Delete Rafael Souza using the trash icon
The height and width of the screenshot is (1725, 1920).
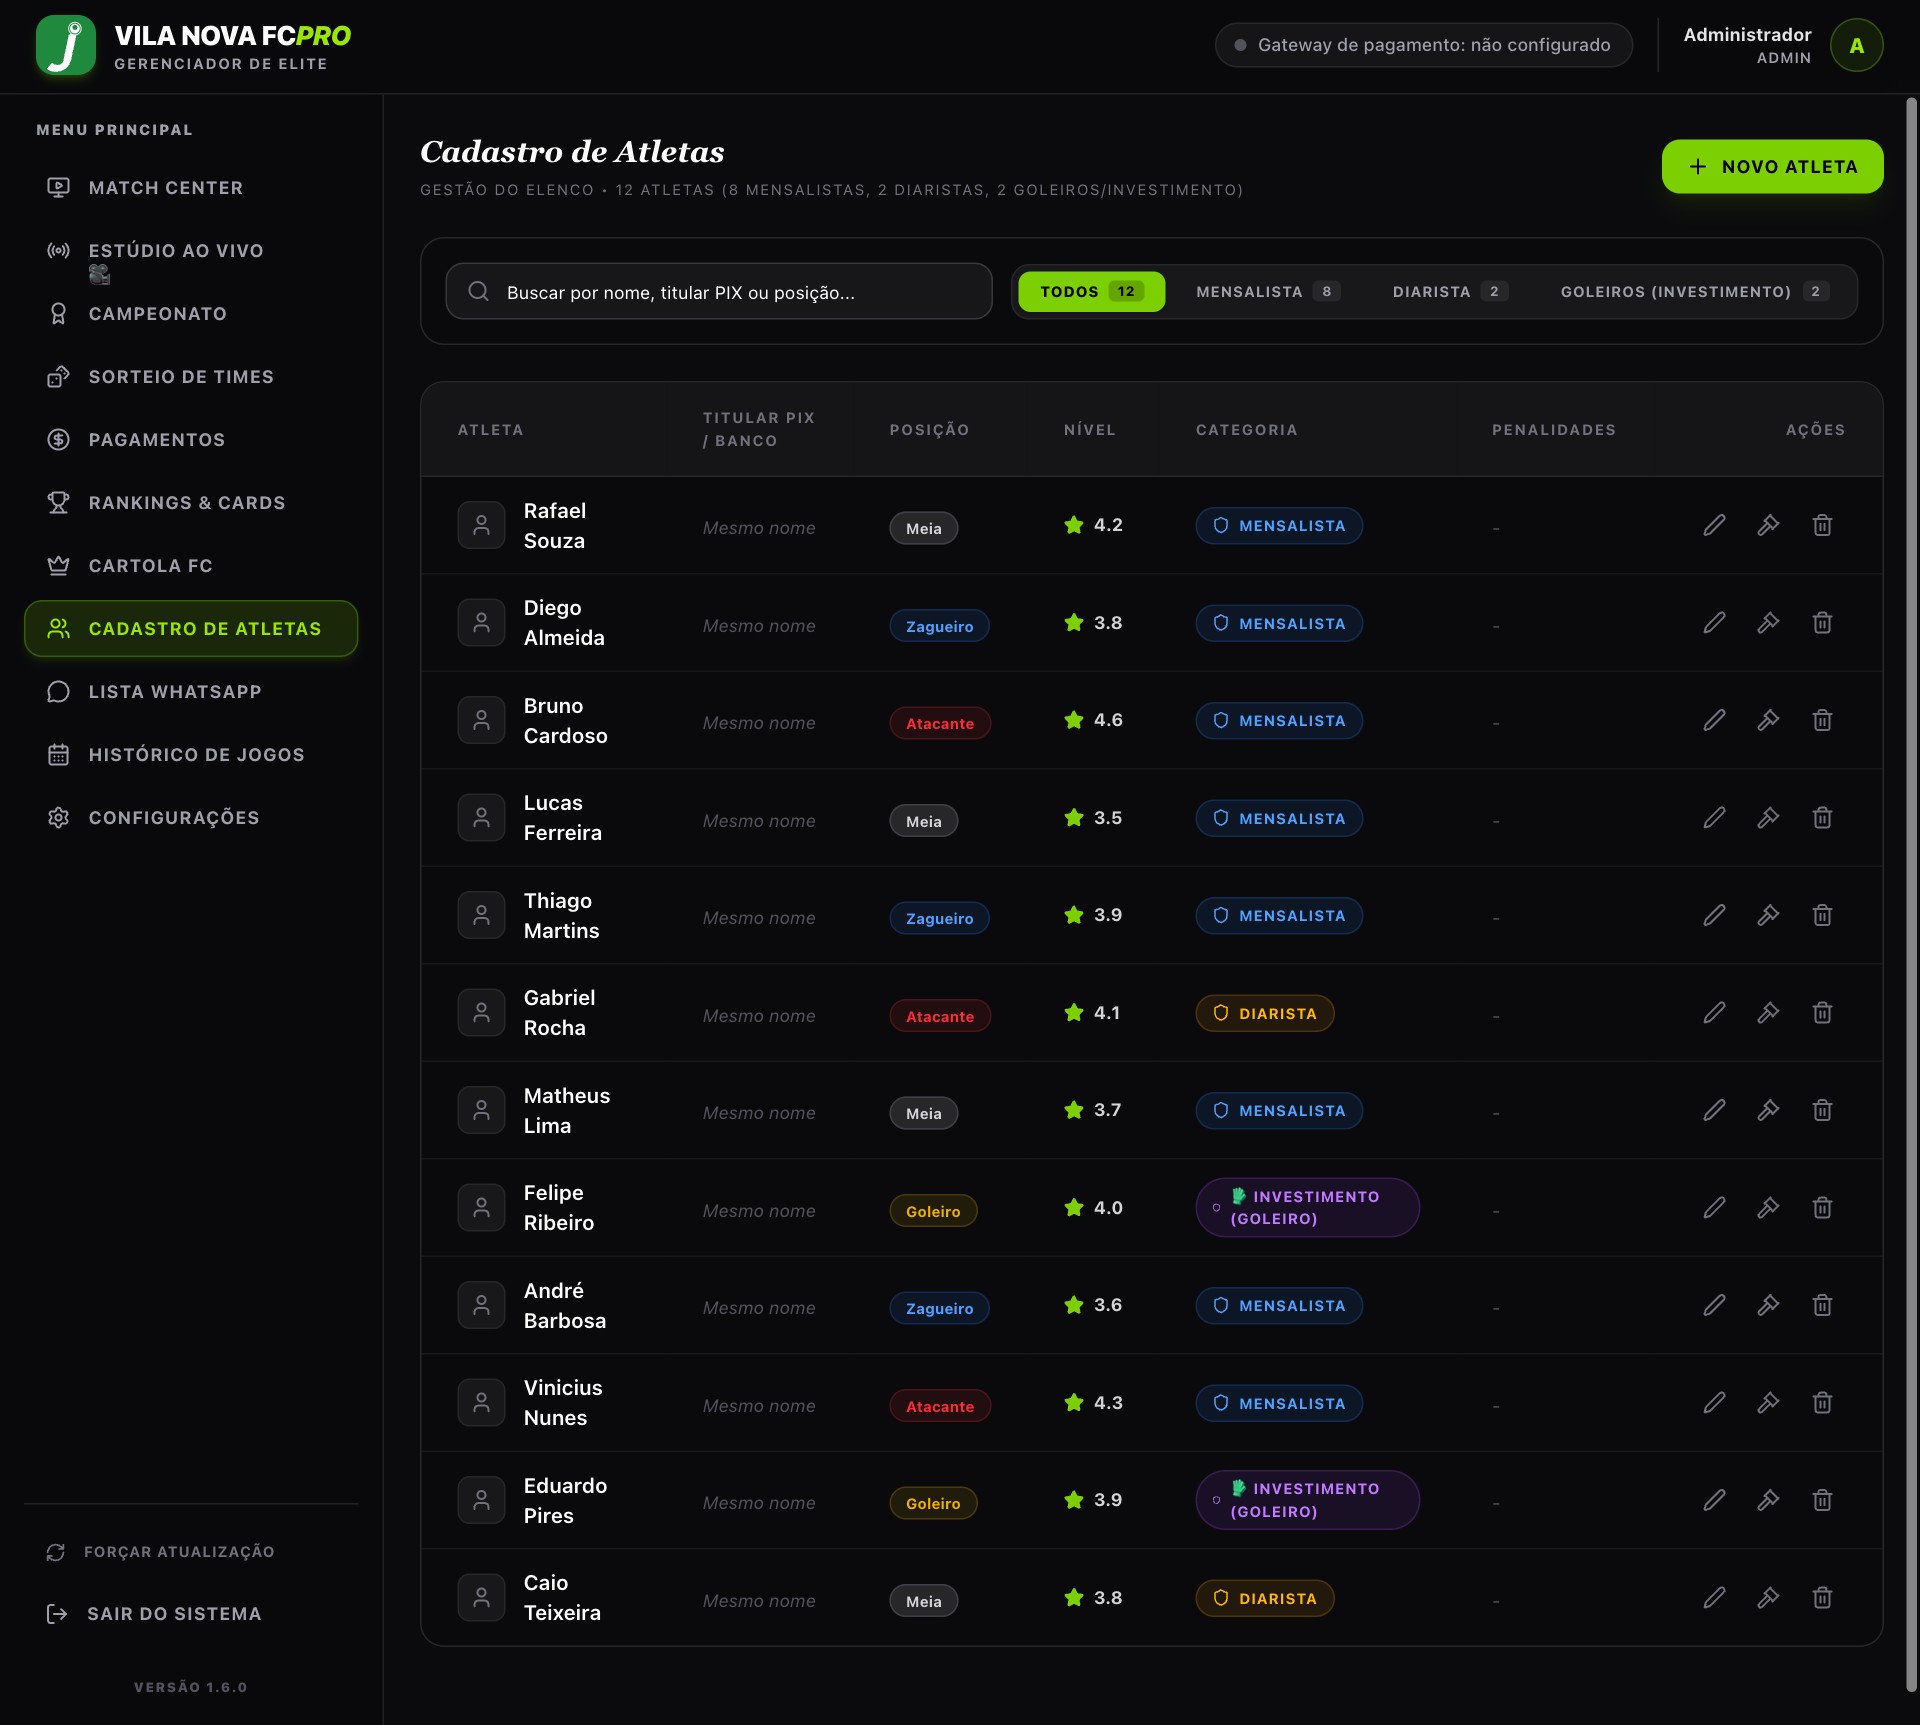click(1822, 525)
